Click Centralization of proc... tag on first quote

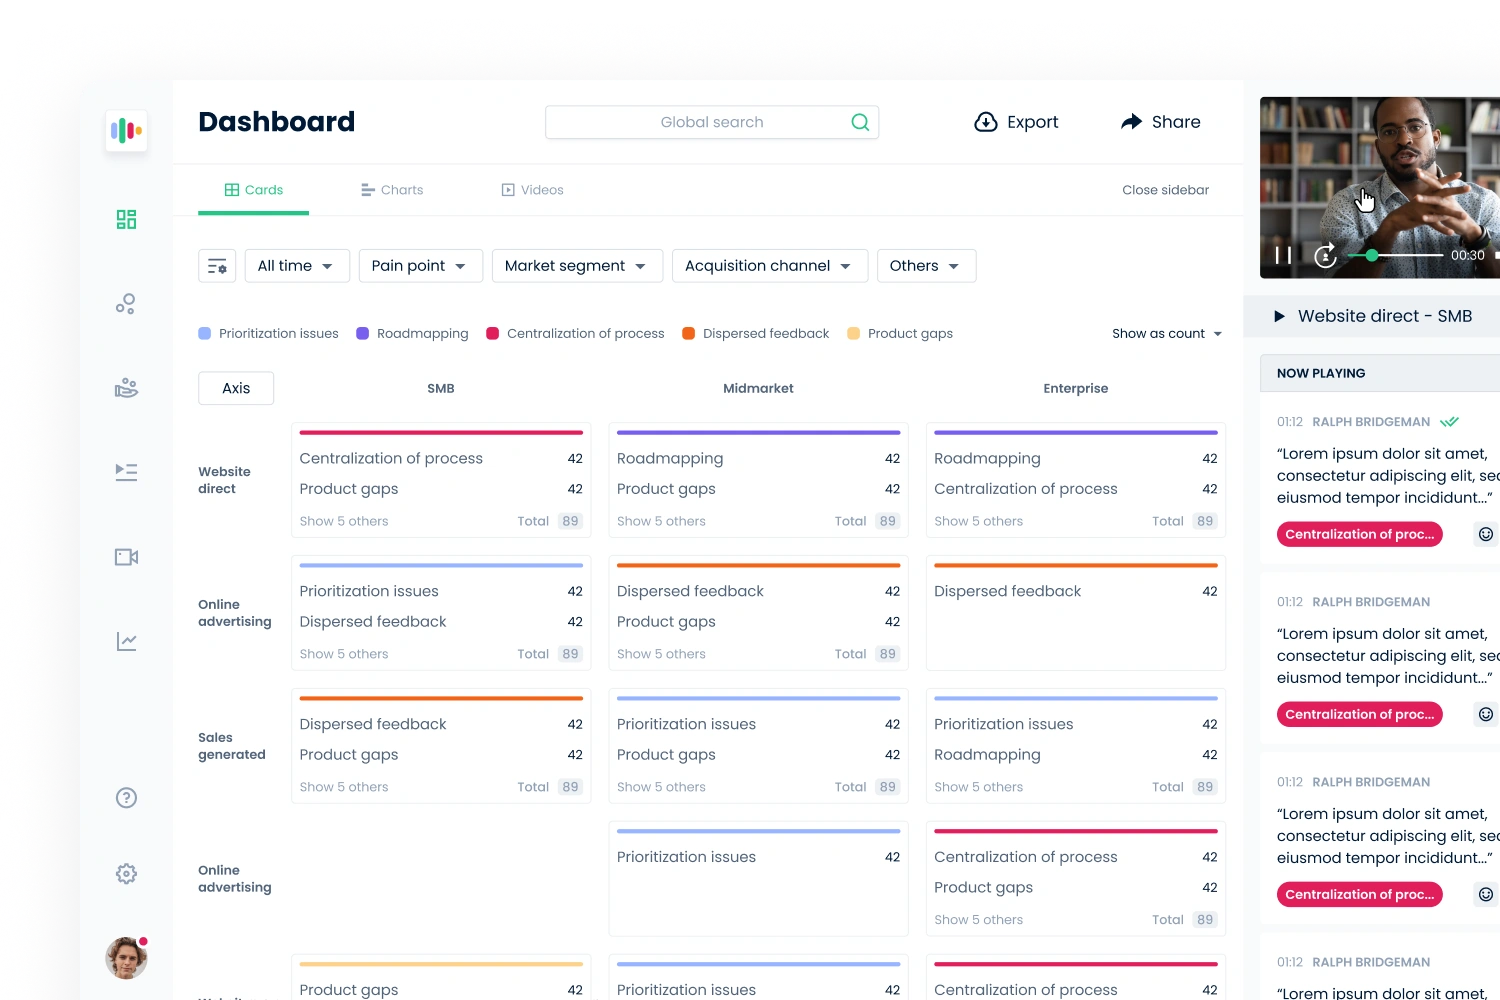(1359, 534)
